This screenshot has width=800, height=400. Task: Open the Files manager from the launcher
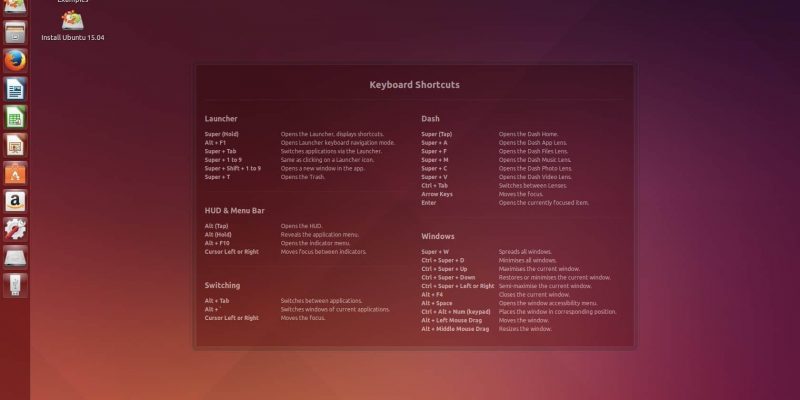[15, 33]
